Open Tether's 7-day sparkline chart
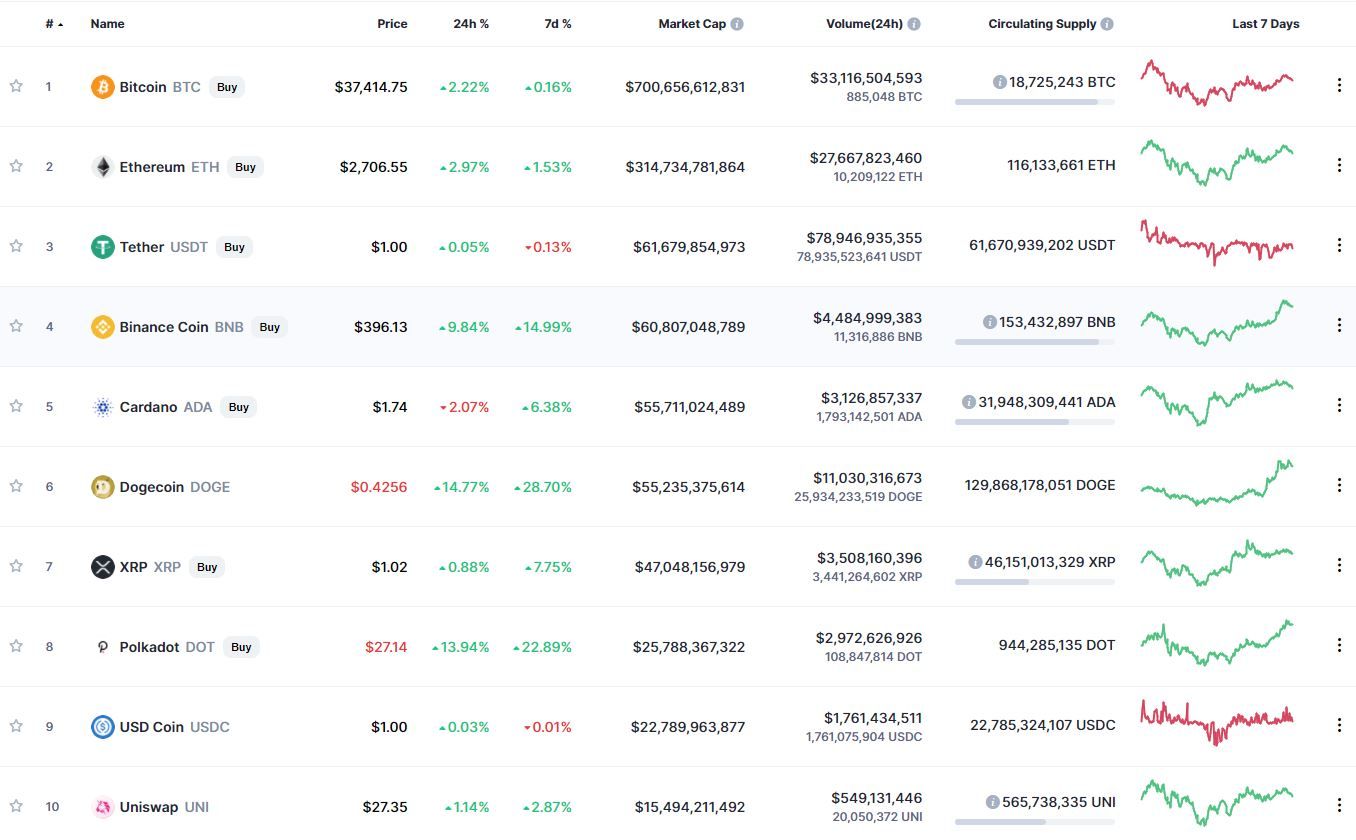Viewport: 1356px width, 840px height. pos(1217,243)
